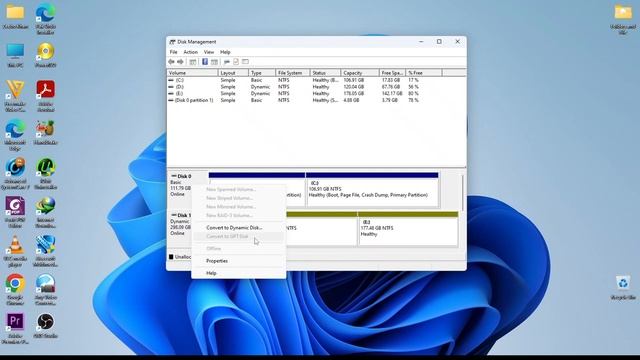Open the Help menu in the menu bar
Image resolution: width=640 pixels, height=360 pixels.
coord(225,52)
